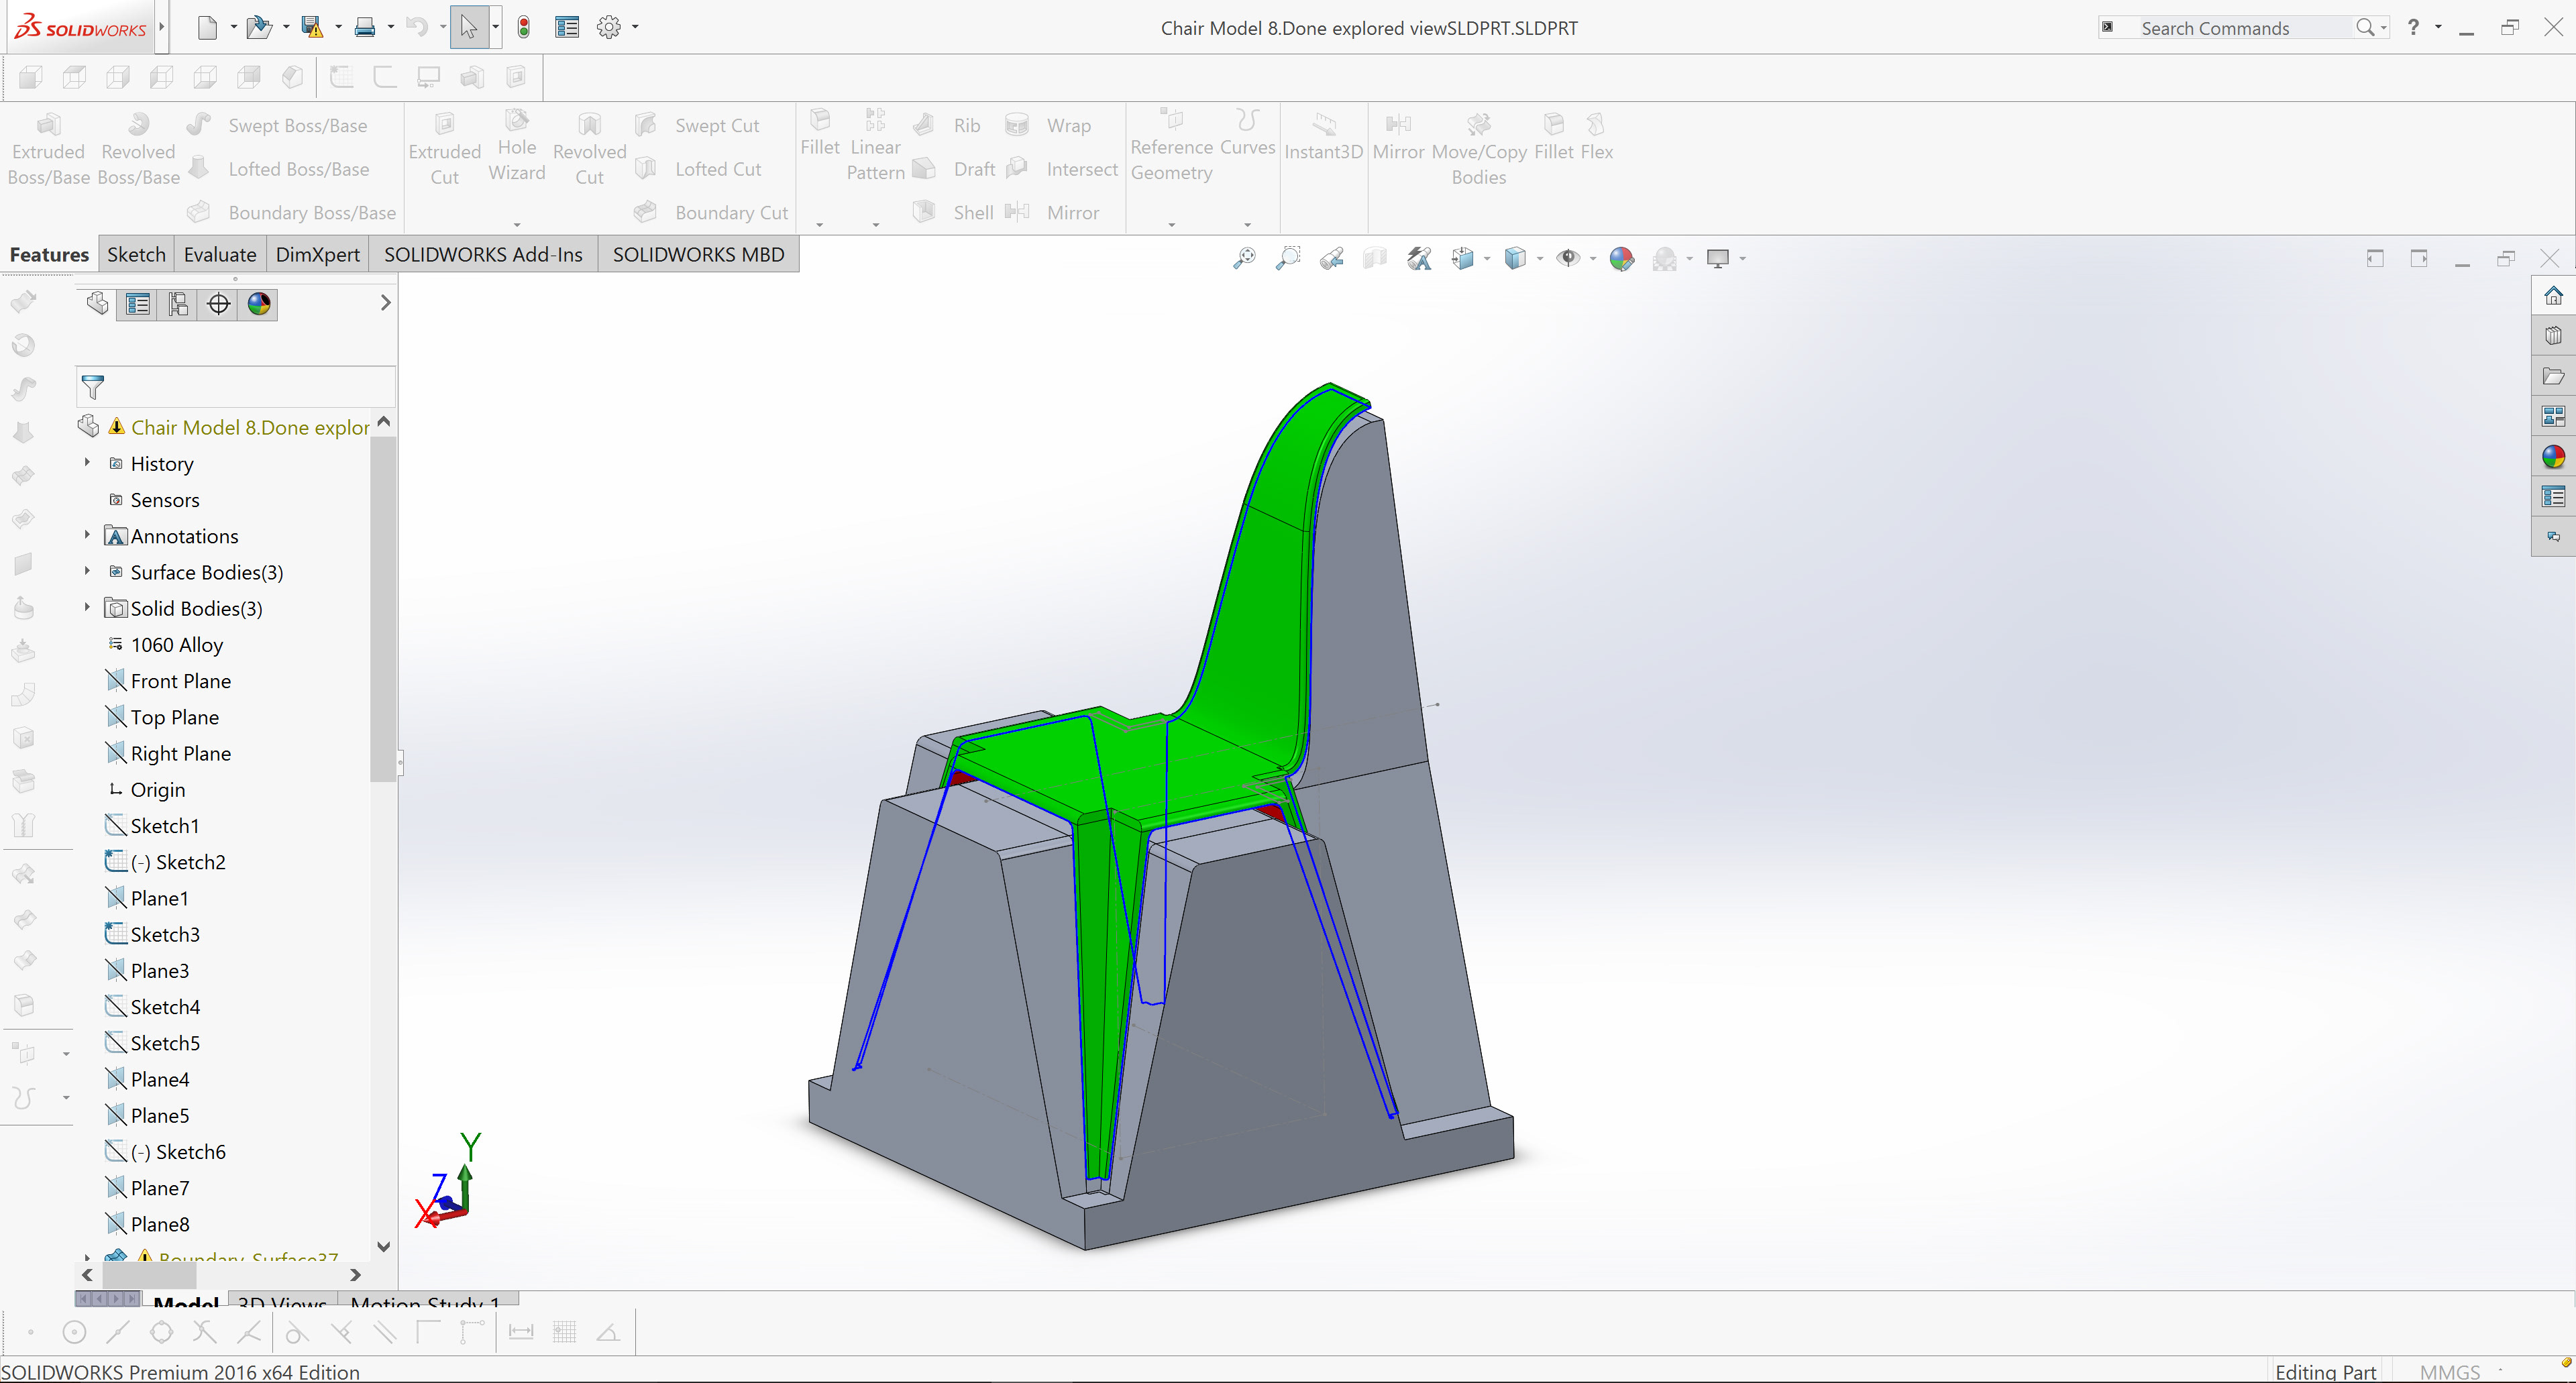Switch to DimXpertManager crosshair tab icon
This screenshot has width=2576, height=1383.
click(218, 304)
